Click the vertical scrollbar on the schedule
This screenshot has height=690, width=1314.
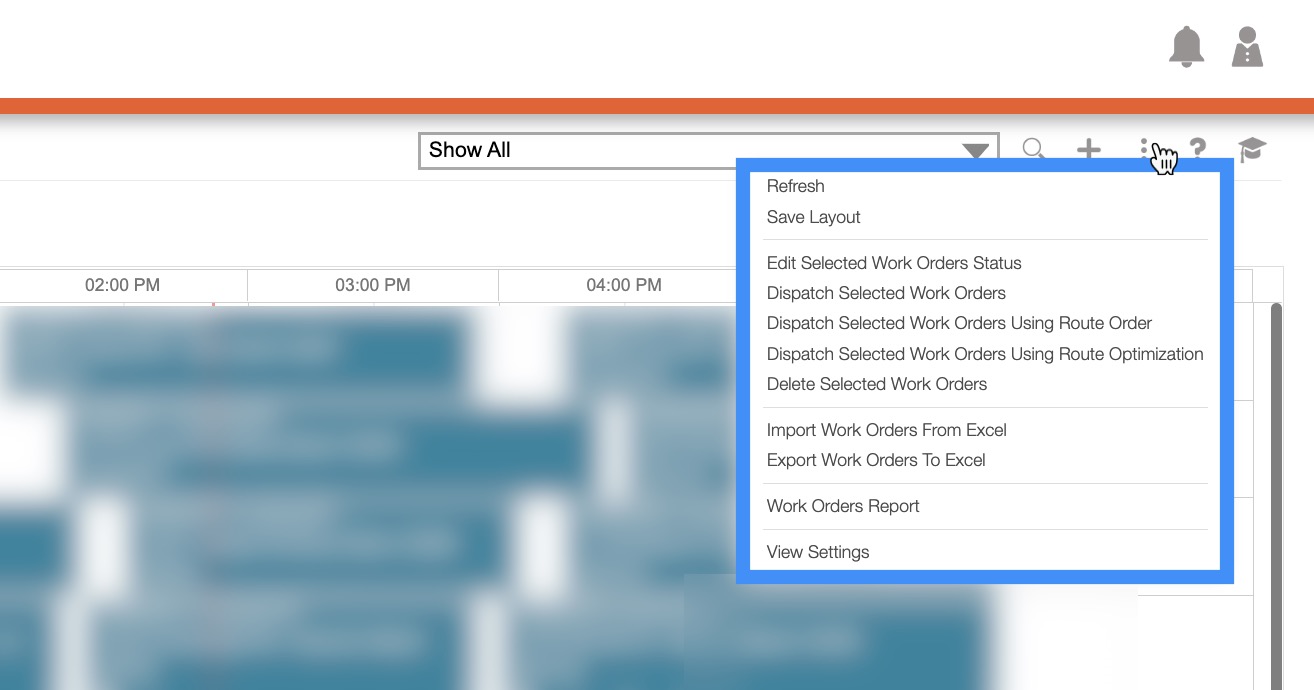[1275, 500]
